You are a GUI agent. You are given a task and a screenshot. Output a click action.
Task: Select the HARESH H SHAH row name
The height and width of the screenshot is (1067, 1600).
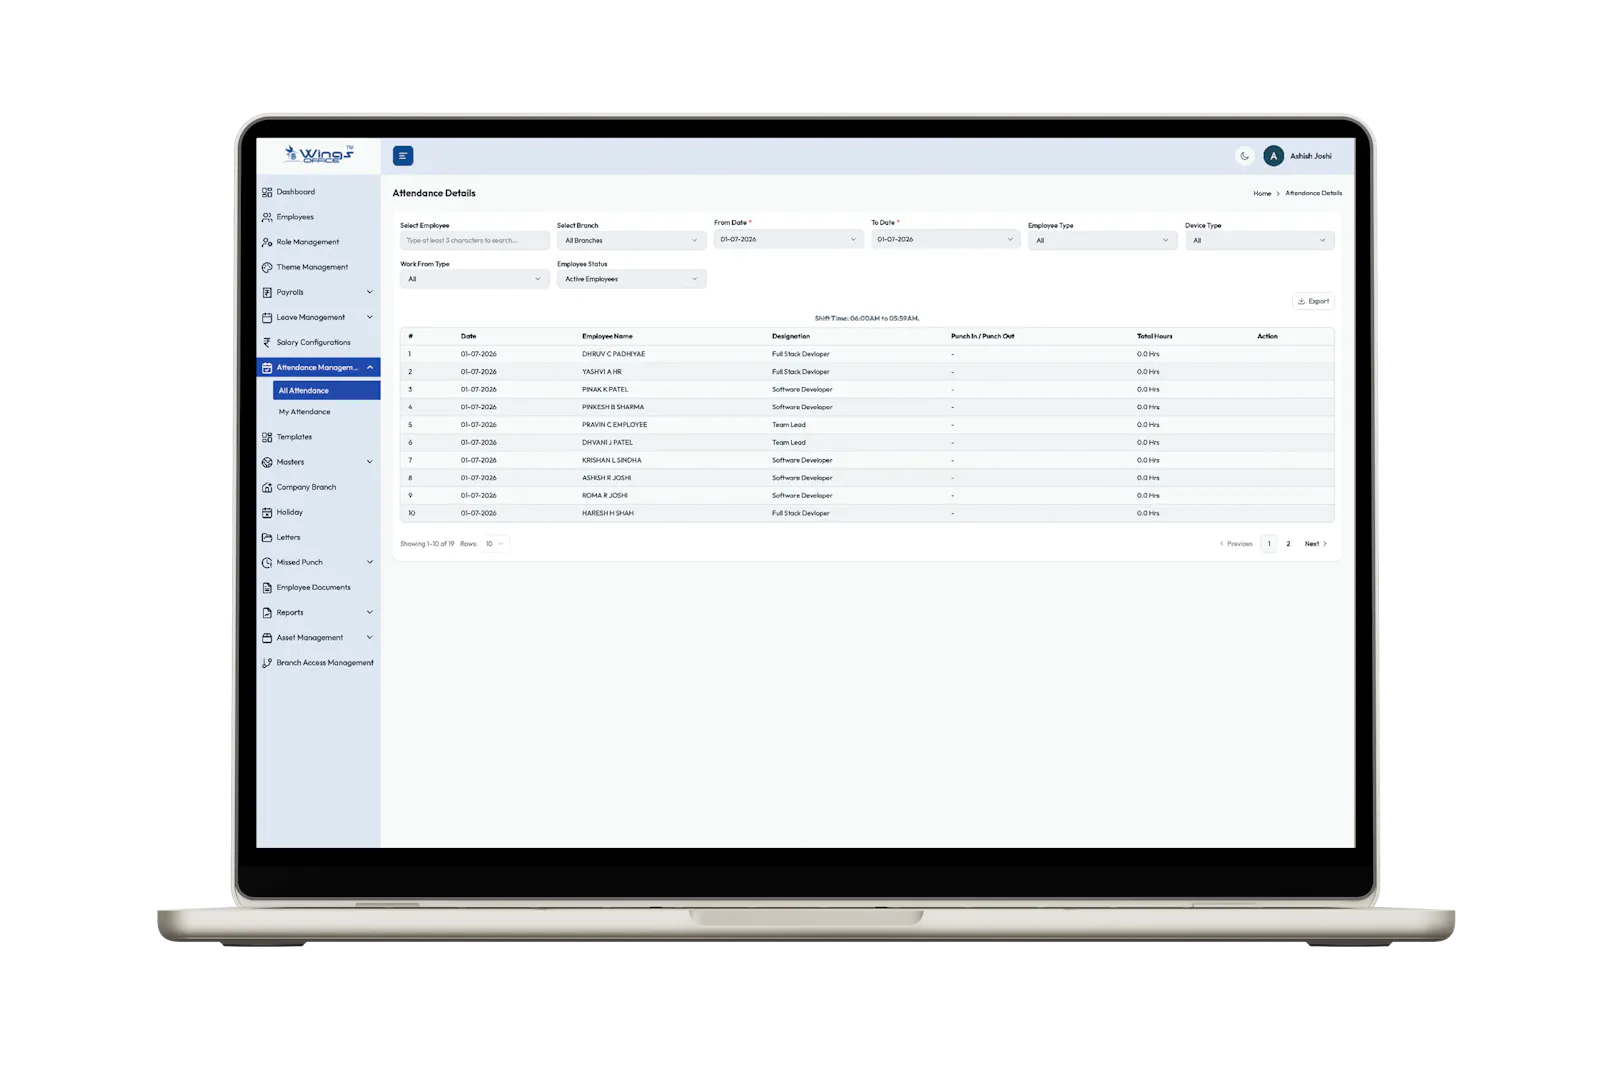pos(607,513)
